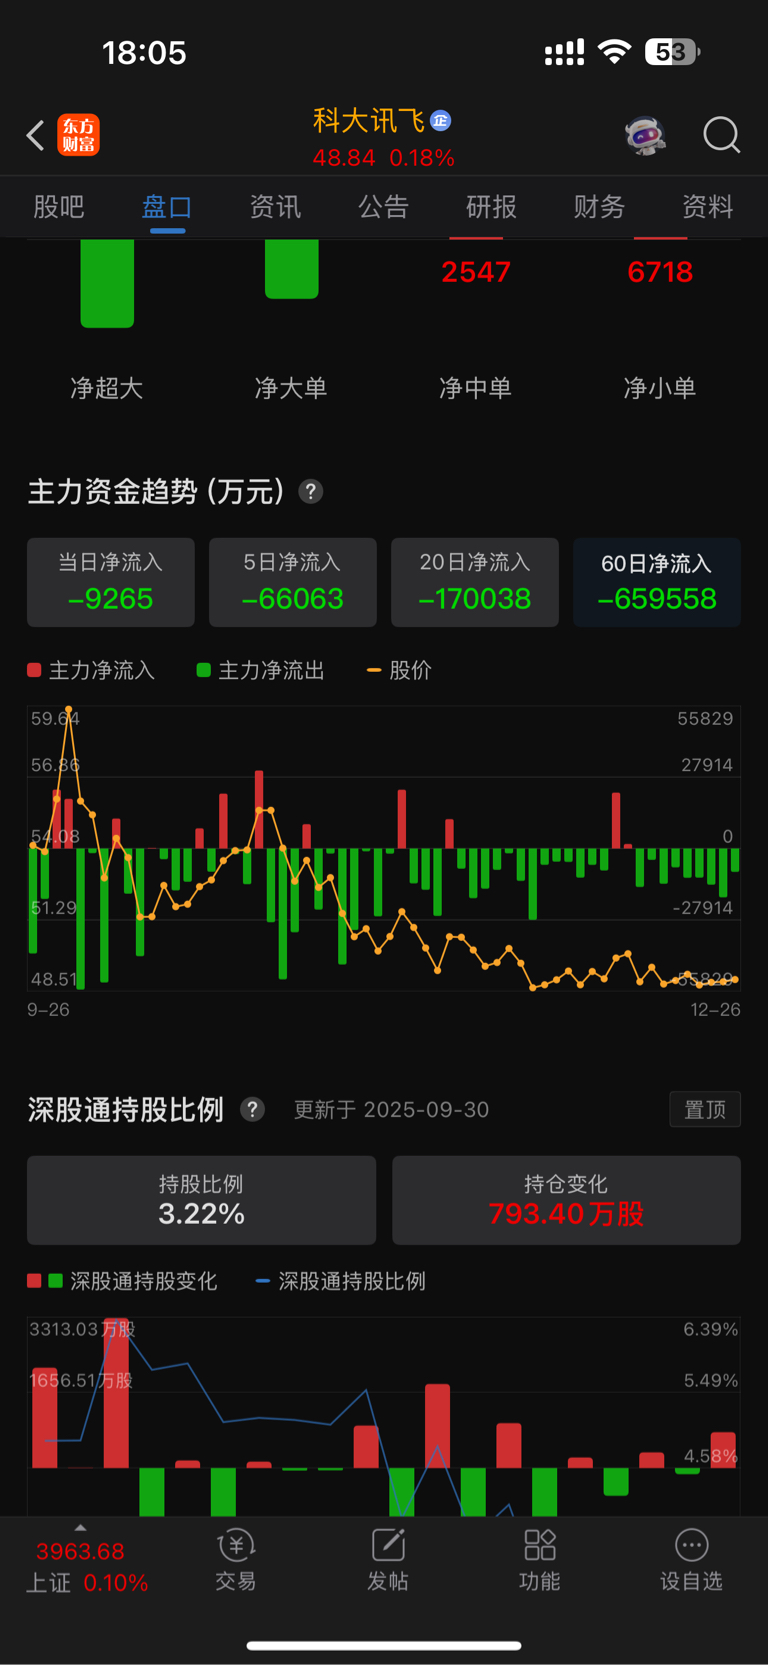
Task: Open the 公告 tab
Action: 384,207
